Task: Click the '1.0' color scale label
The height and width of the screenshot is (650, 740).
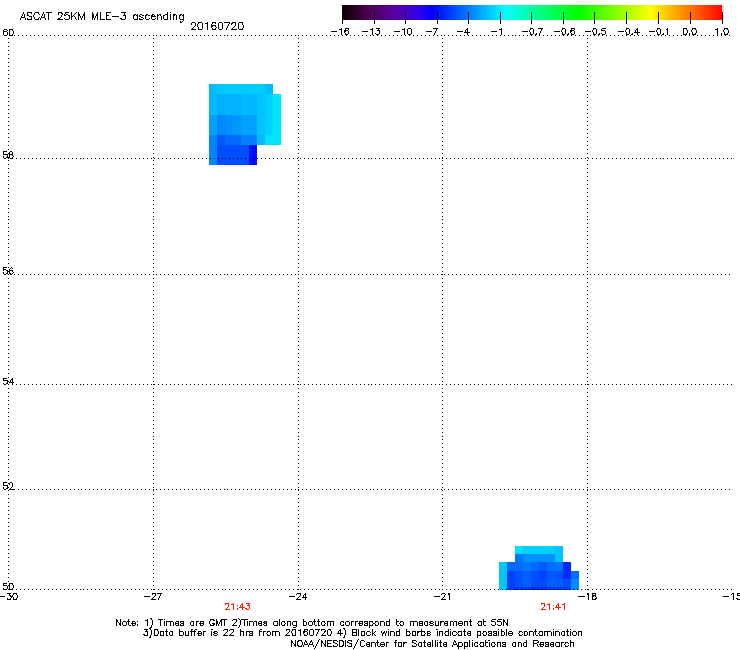Action: pyautogui.click(x=722, y=32)
